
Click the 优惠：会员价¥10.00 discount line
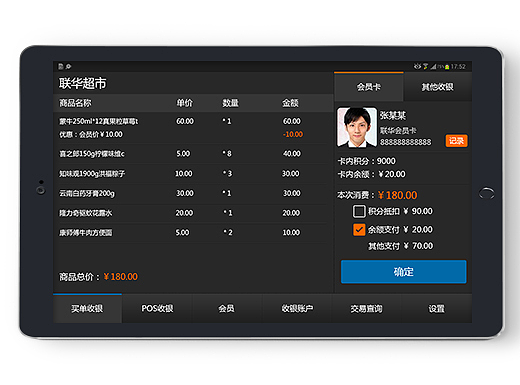point(91,134)
